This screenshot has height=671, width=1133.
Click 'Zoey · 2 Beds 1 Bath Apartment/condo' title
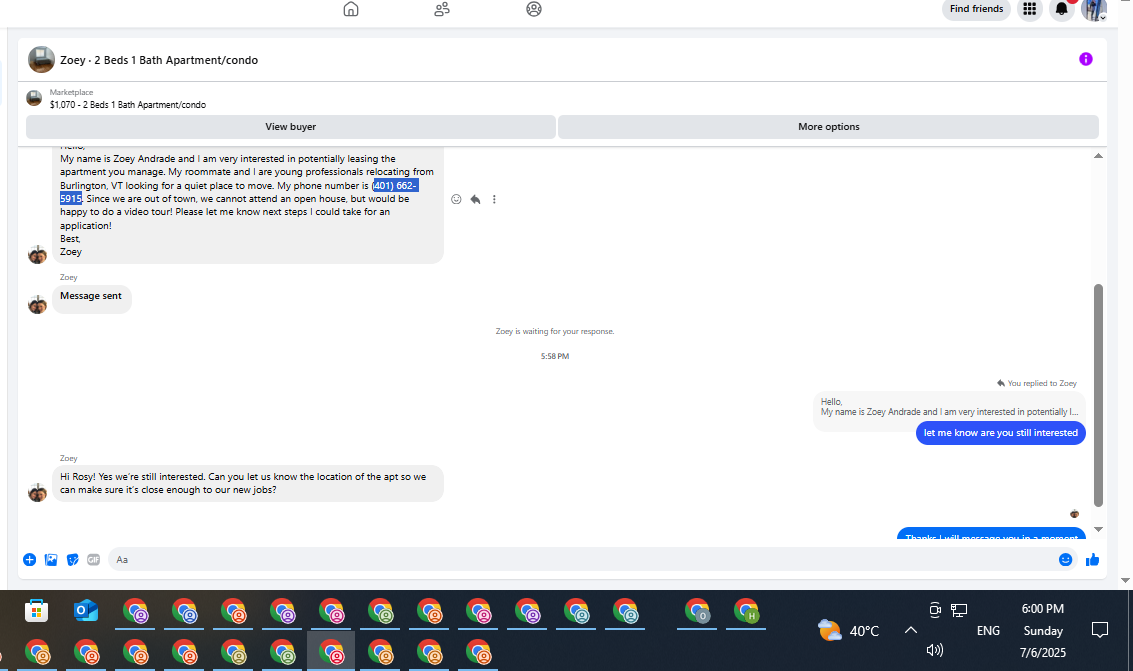click(x=159, y=60)
